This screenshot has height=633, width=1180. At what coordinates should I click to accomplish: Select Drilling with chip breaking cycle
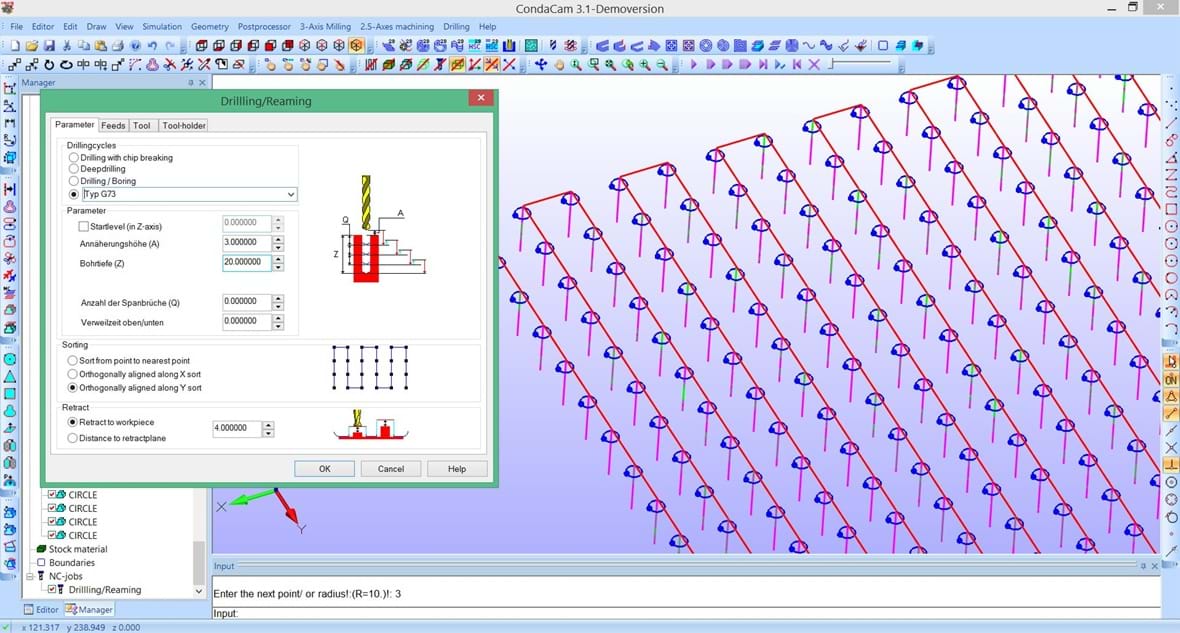coord(74,158)
